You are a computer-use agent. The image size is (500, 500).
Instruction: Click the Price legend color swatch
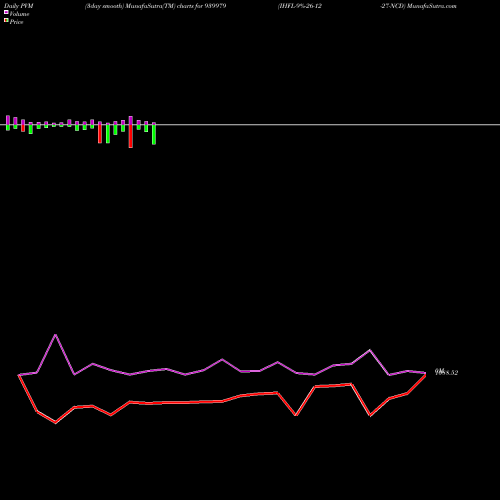[x=6, y=21]
